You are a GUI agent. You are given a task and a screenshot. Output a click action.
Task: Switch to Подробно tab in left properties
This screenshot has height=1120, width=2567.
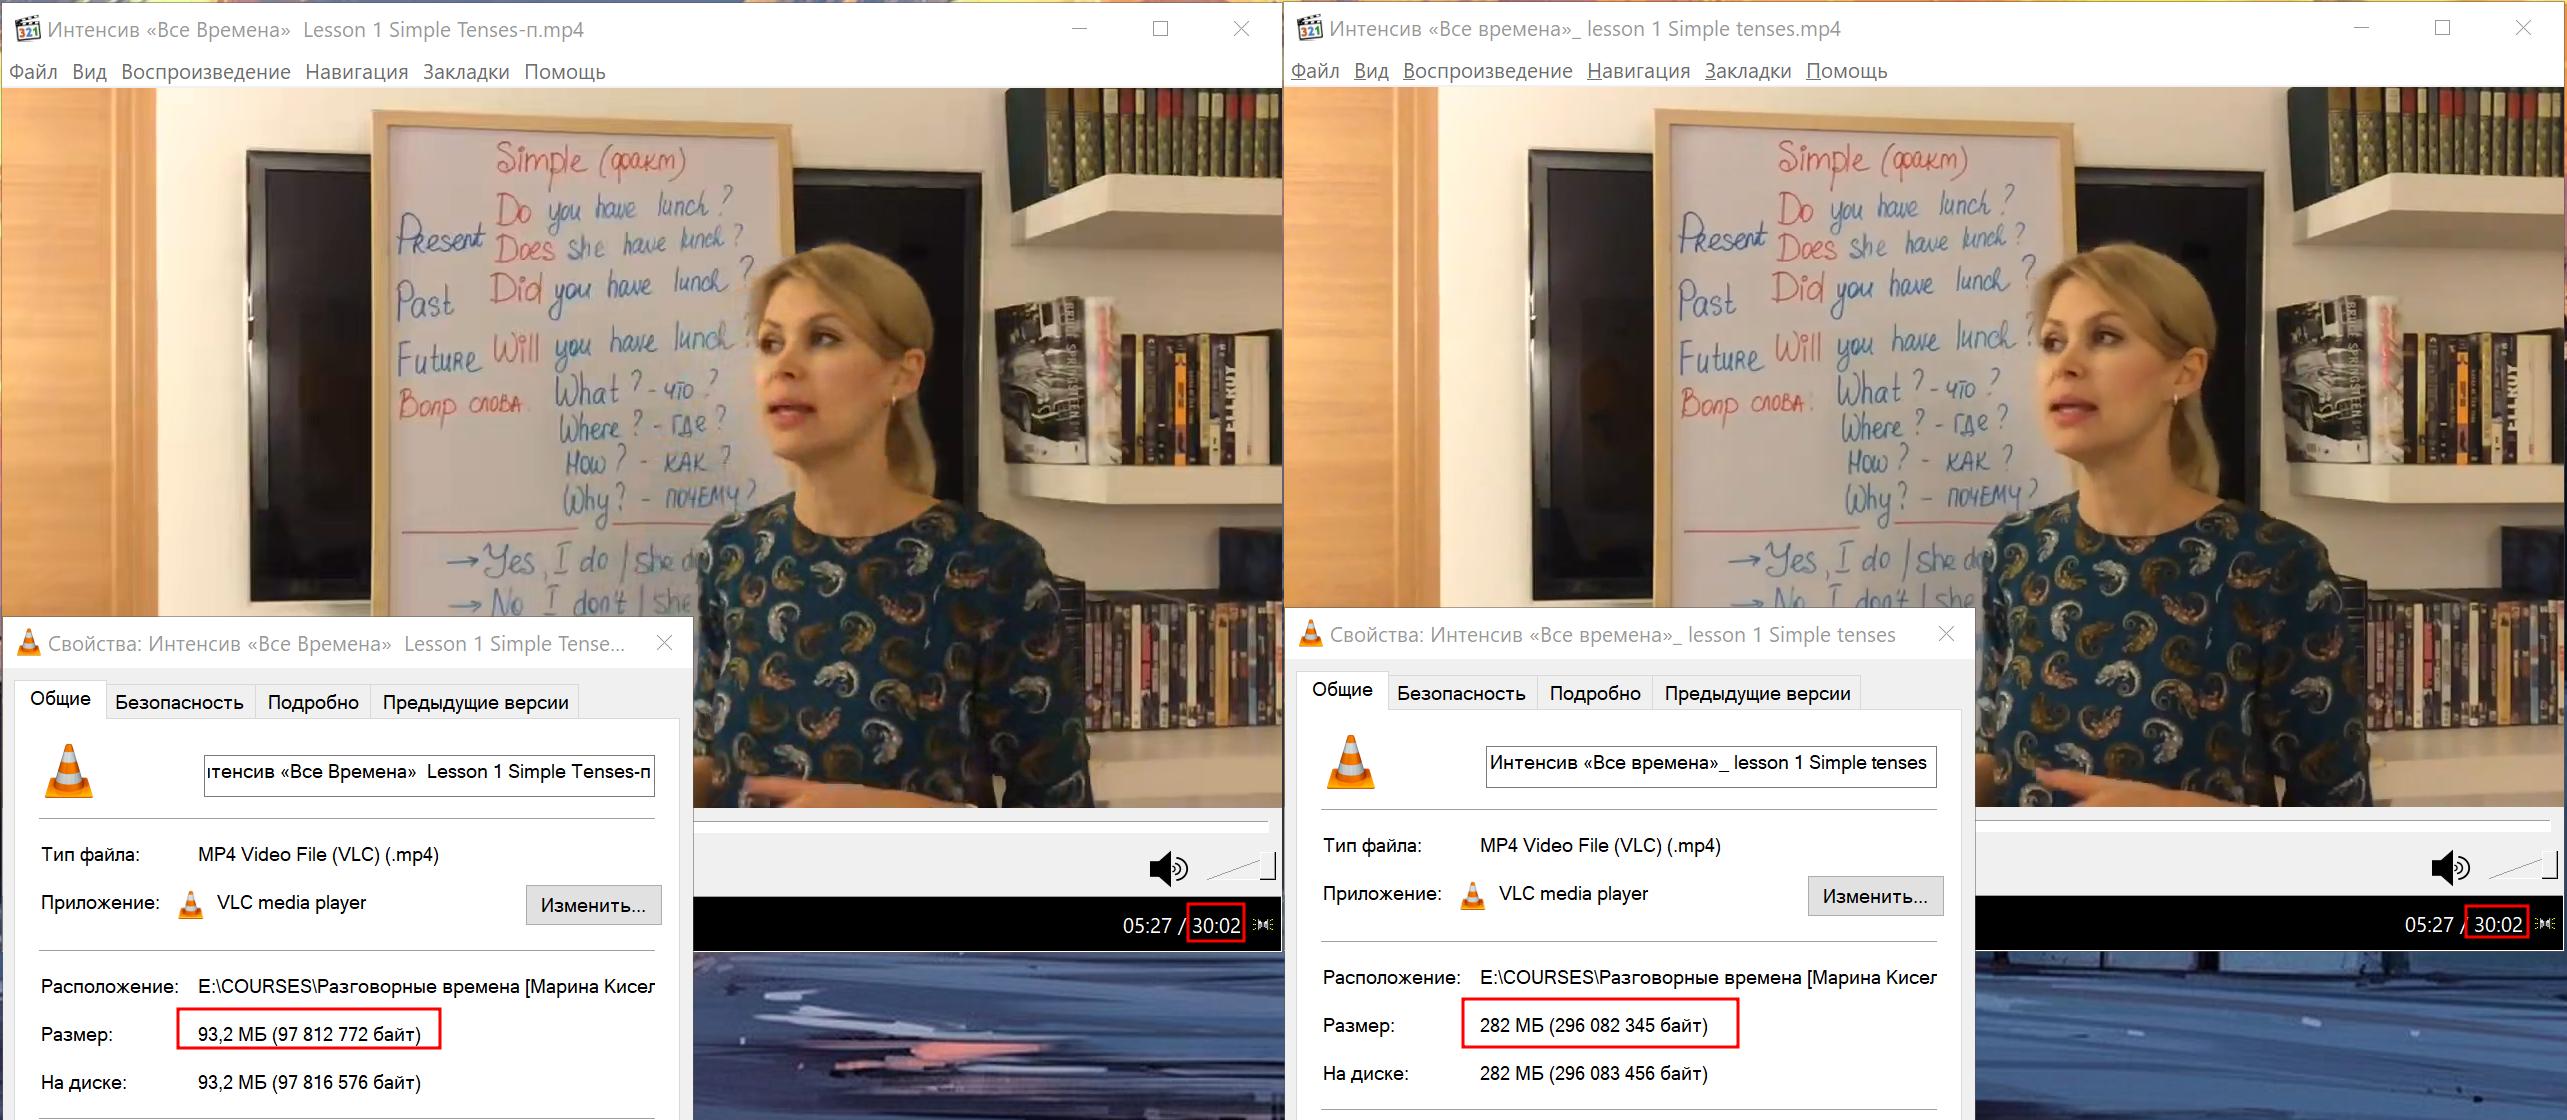tap(313, 702)
